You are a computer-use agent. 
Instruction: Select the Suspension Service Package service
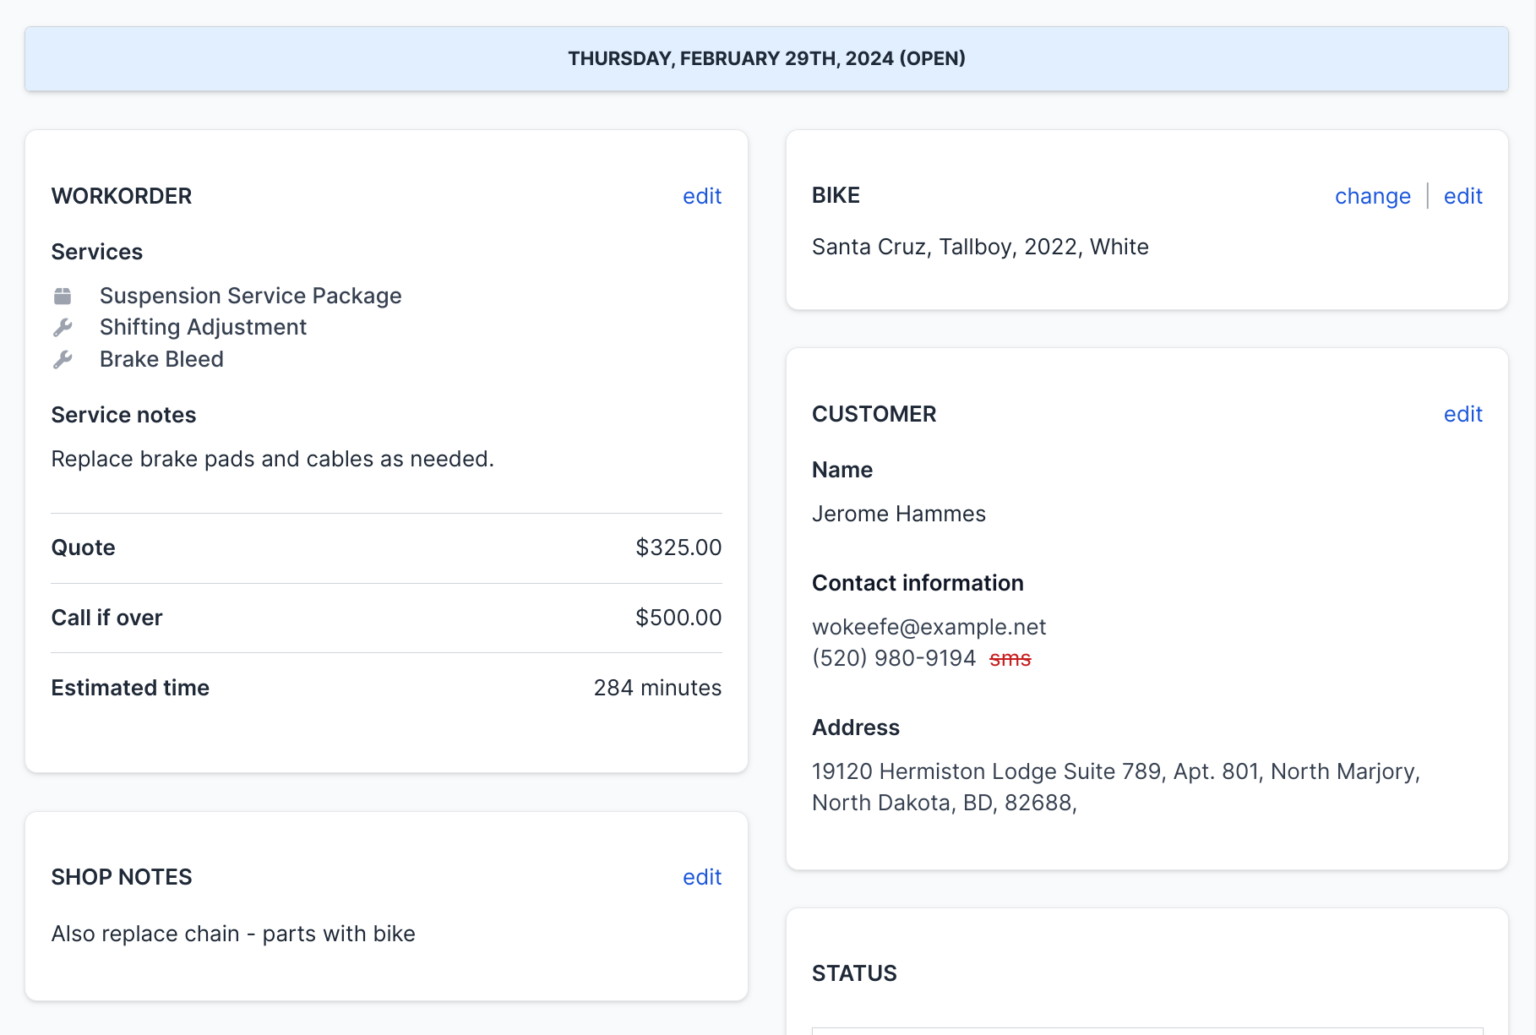[250, 296]
